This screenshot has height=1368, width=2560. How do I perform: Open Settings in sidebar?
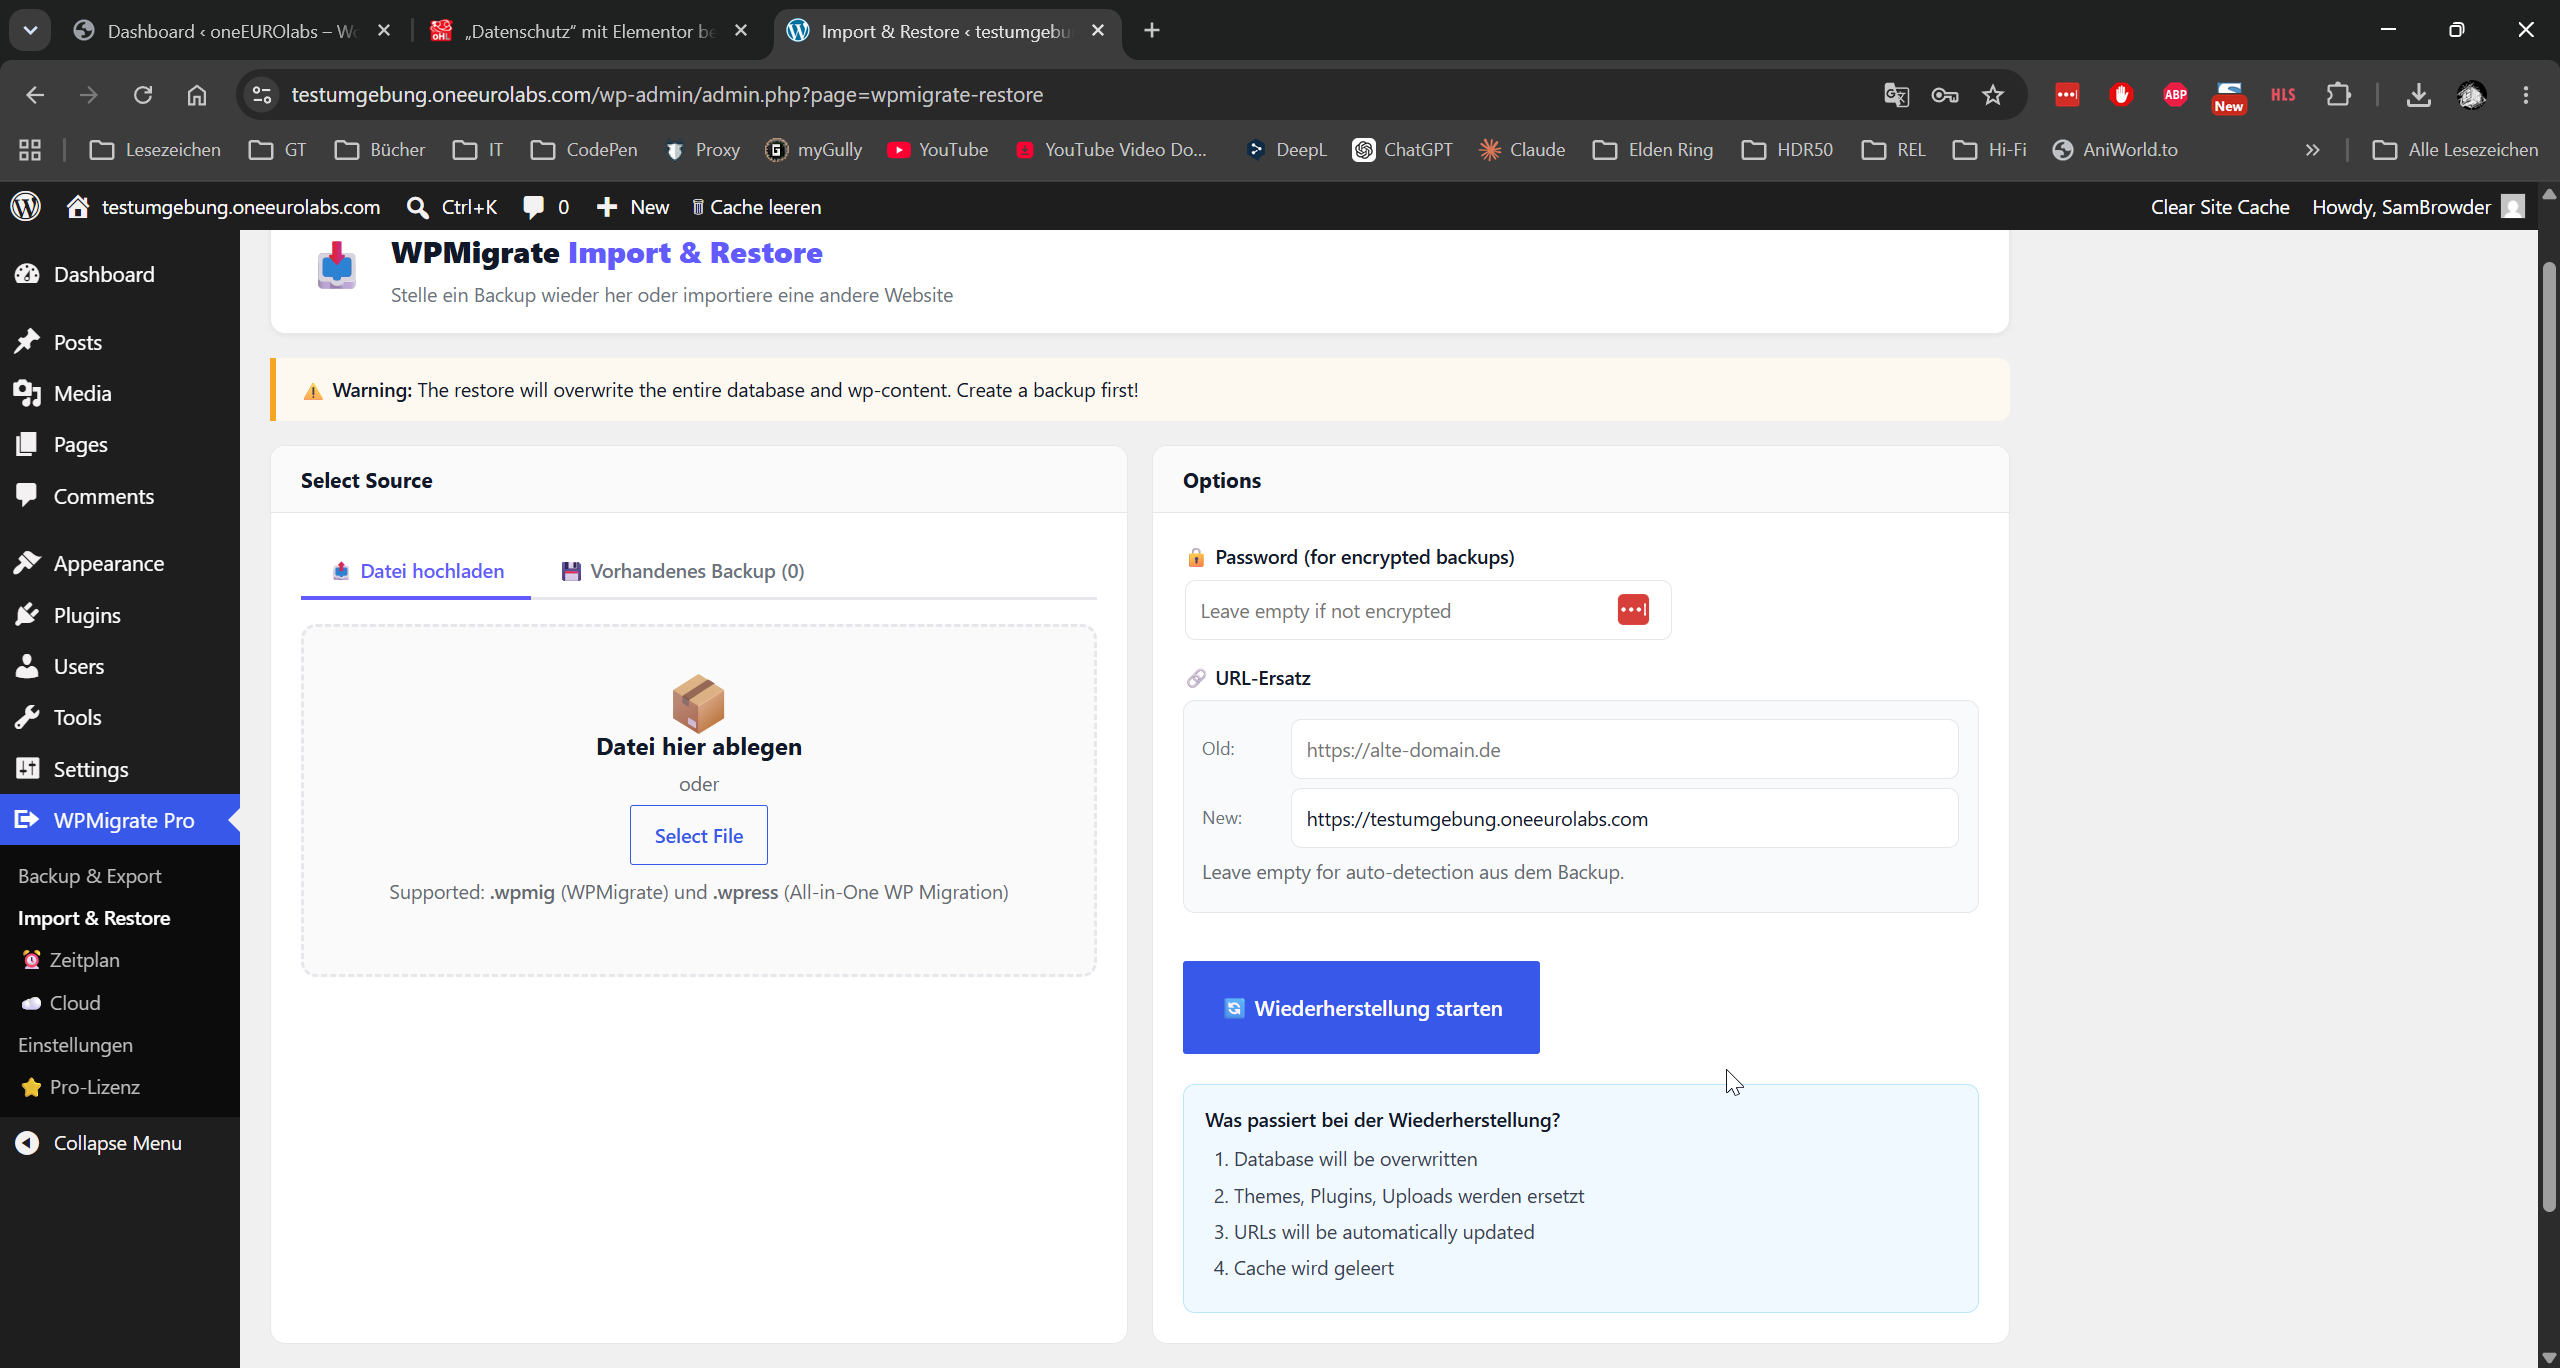[120, 769]
